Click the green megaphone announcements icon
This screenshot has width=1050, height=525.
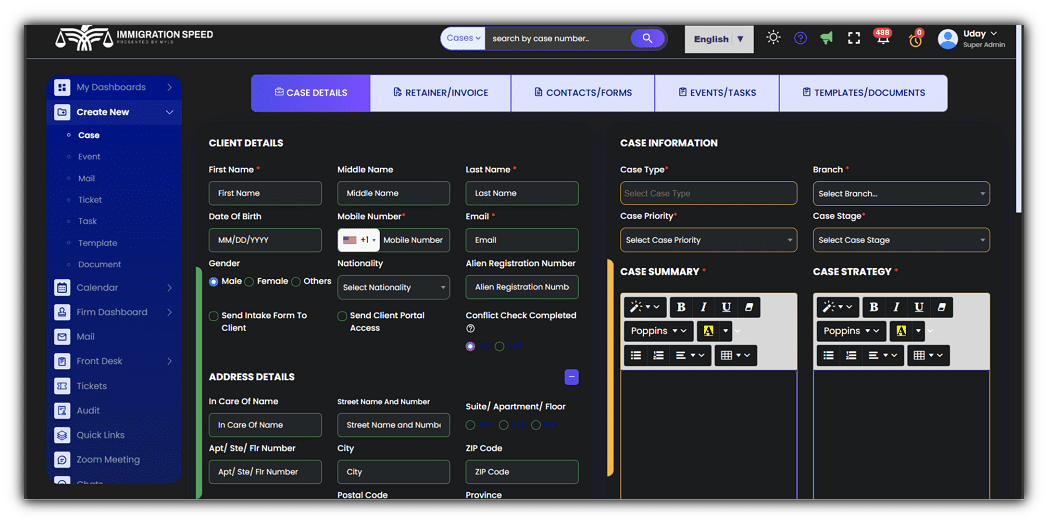(x=827, y=38)
